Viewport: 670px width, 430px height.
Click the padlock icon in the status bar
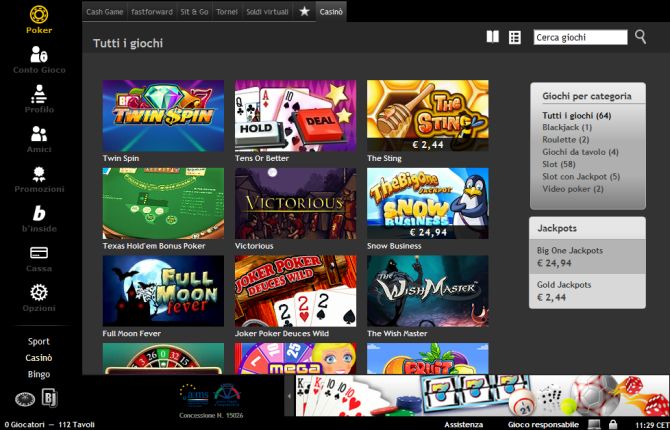click(613, 424)
